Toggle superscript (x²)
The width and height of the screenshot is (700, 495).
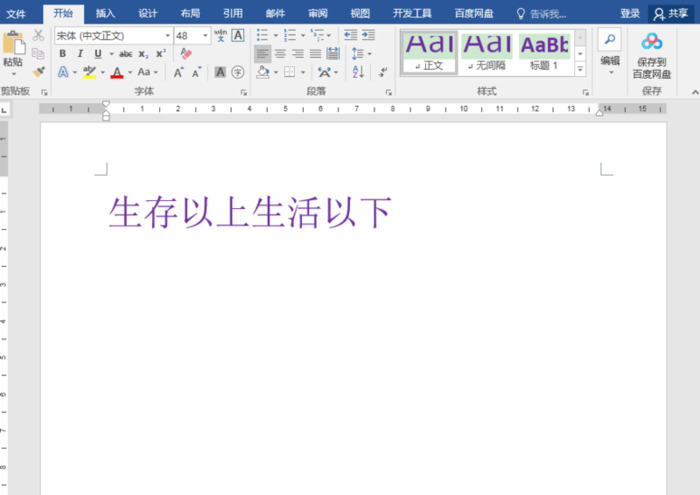[161, 54]
